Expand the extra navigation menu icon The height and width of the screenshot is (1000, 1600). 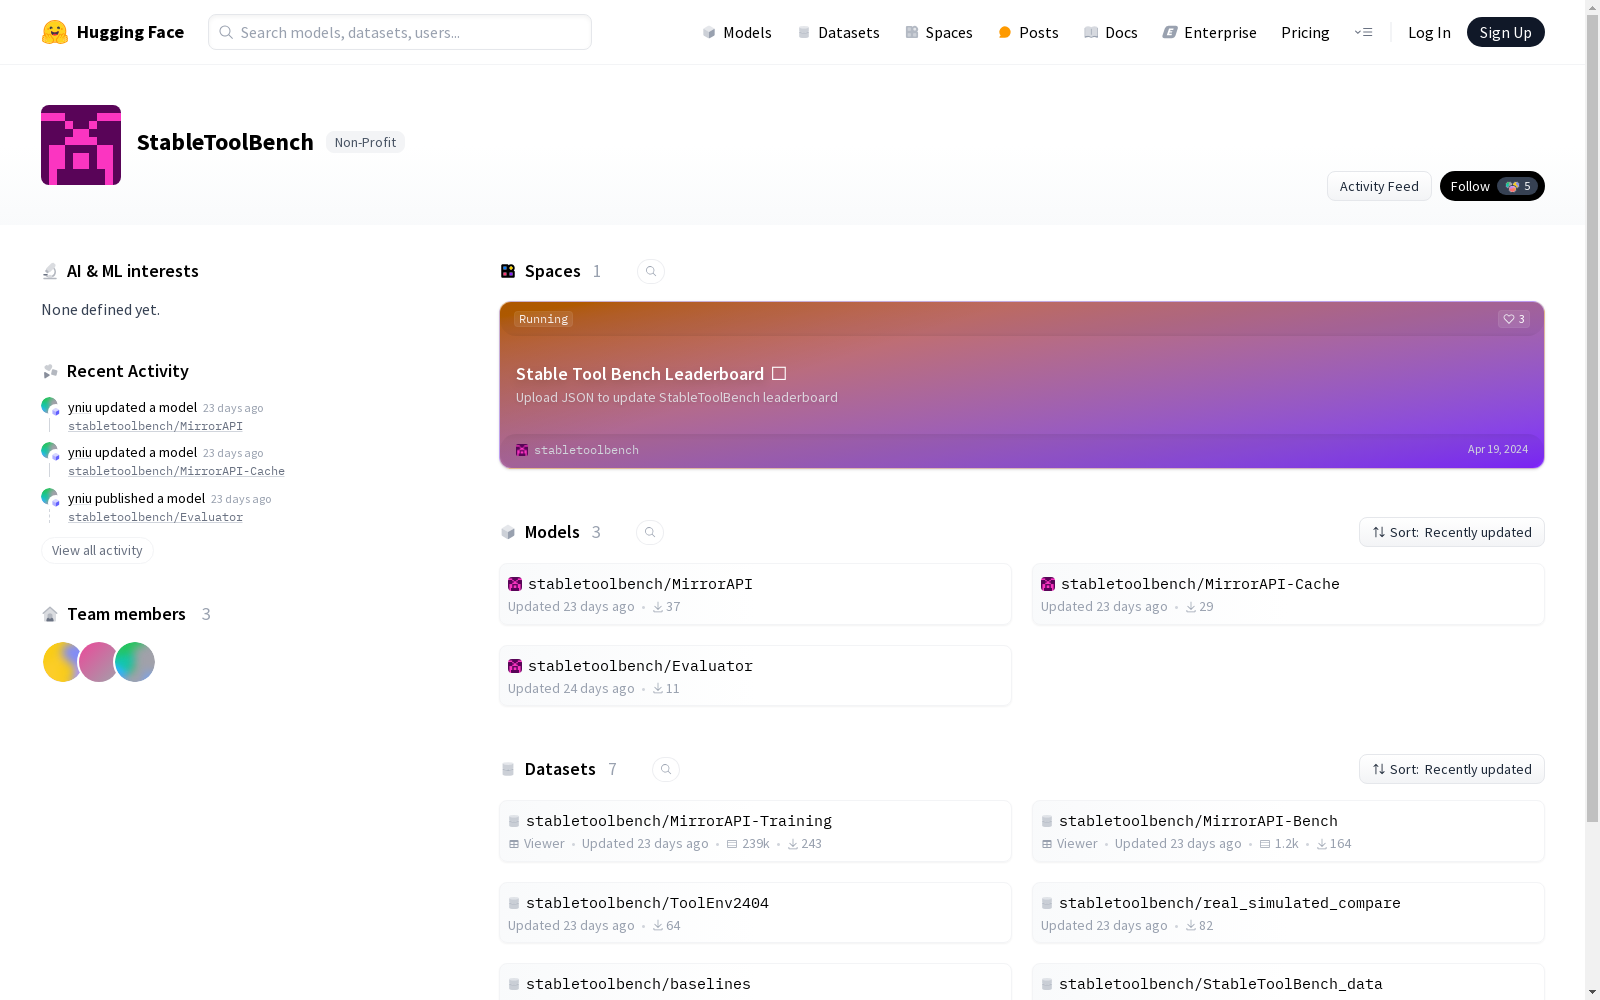[x=1364, y=32]
